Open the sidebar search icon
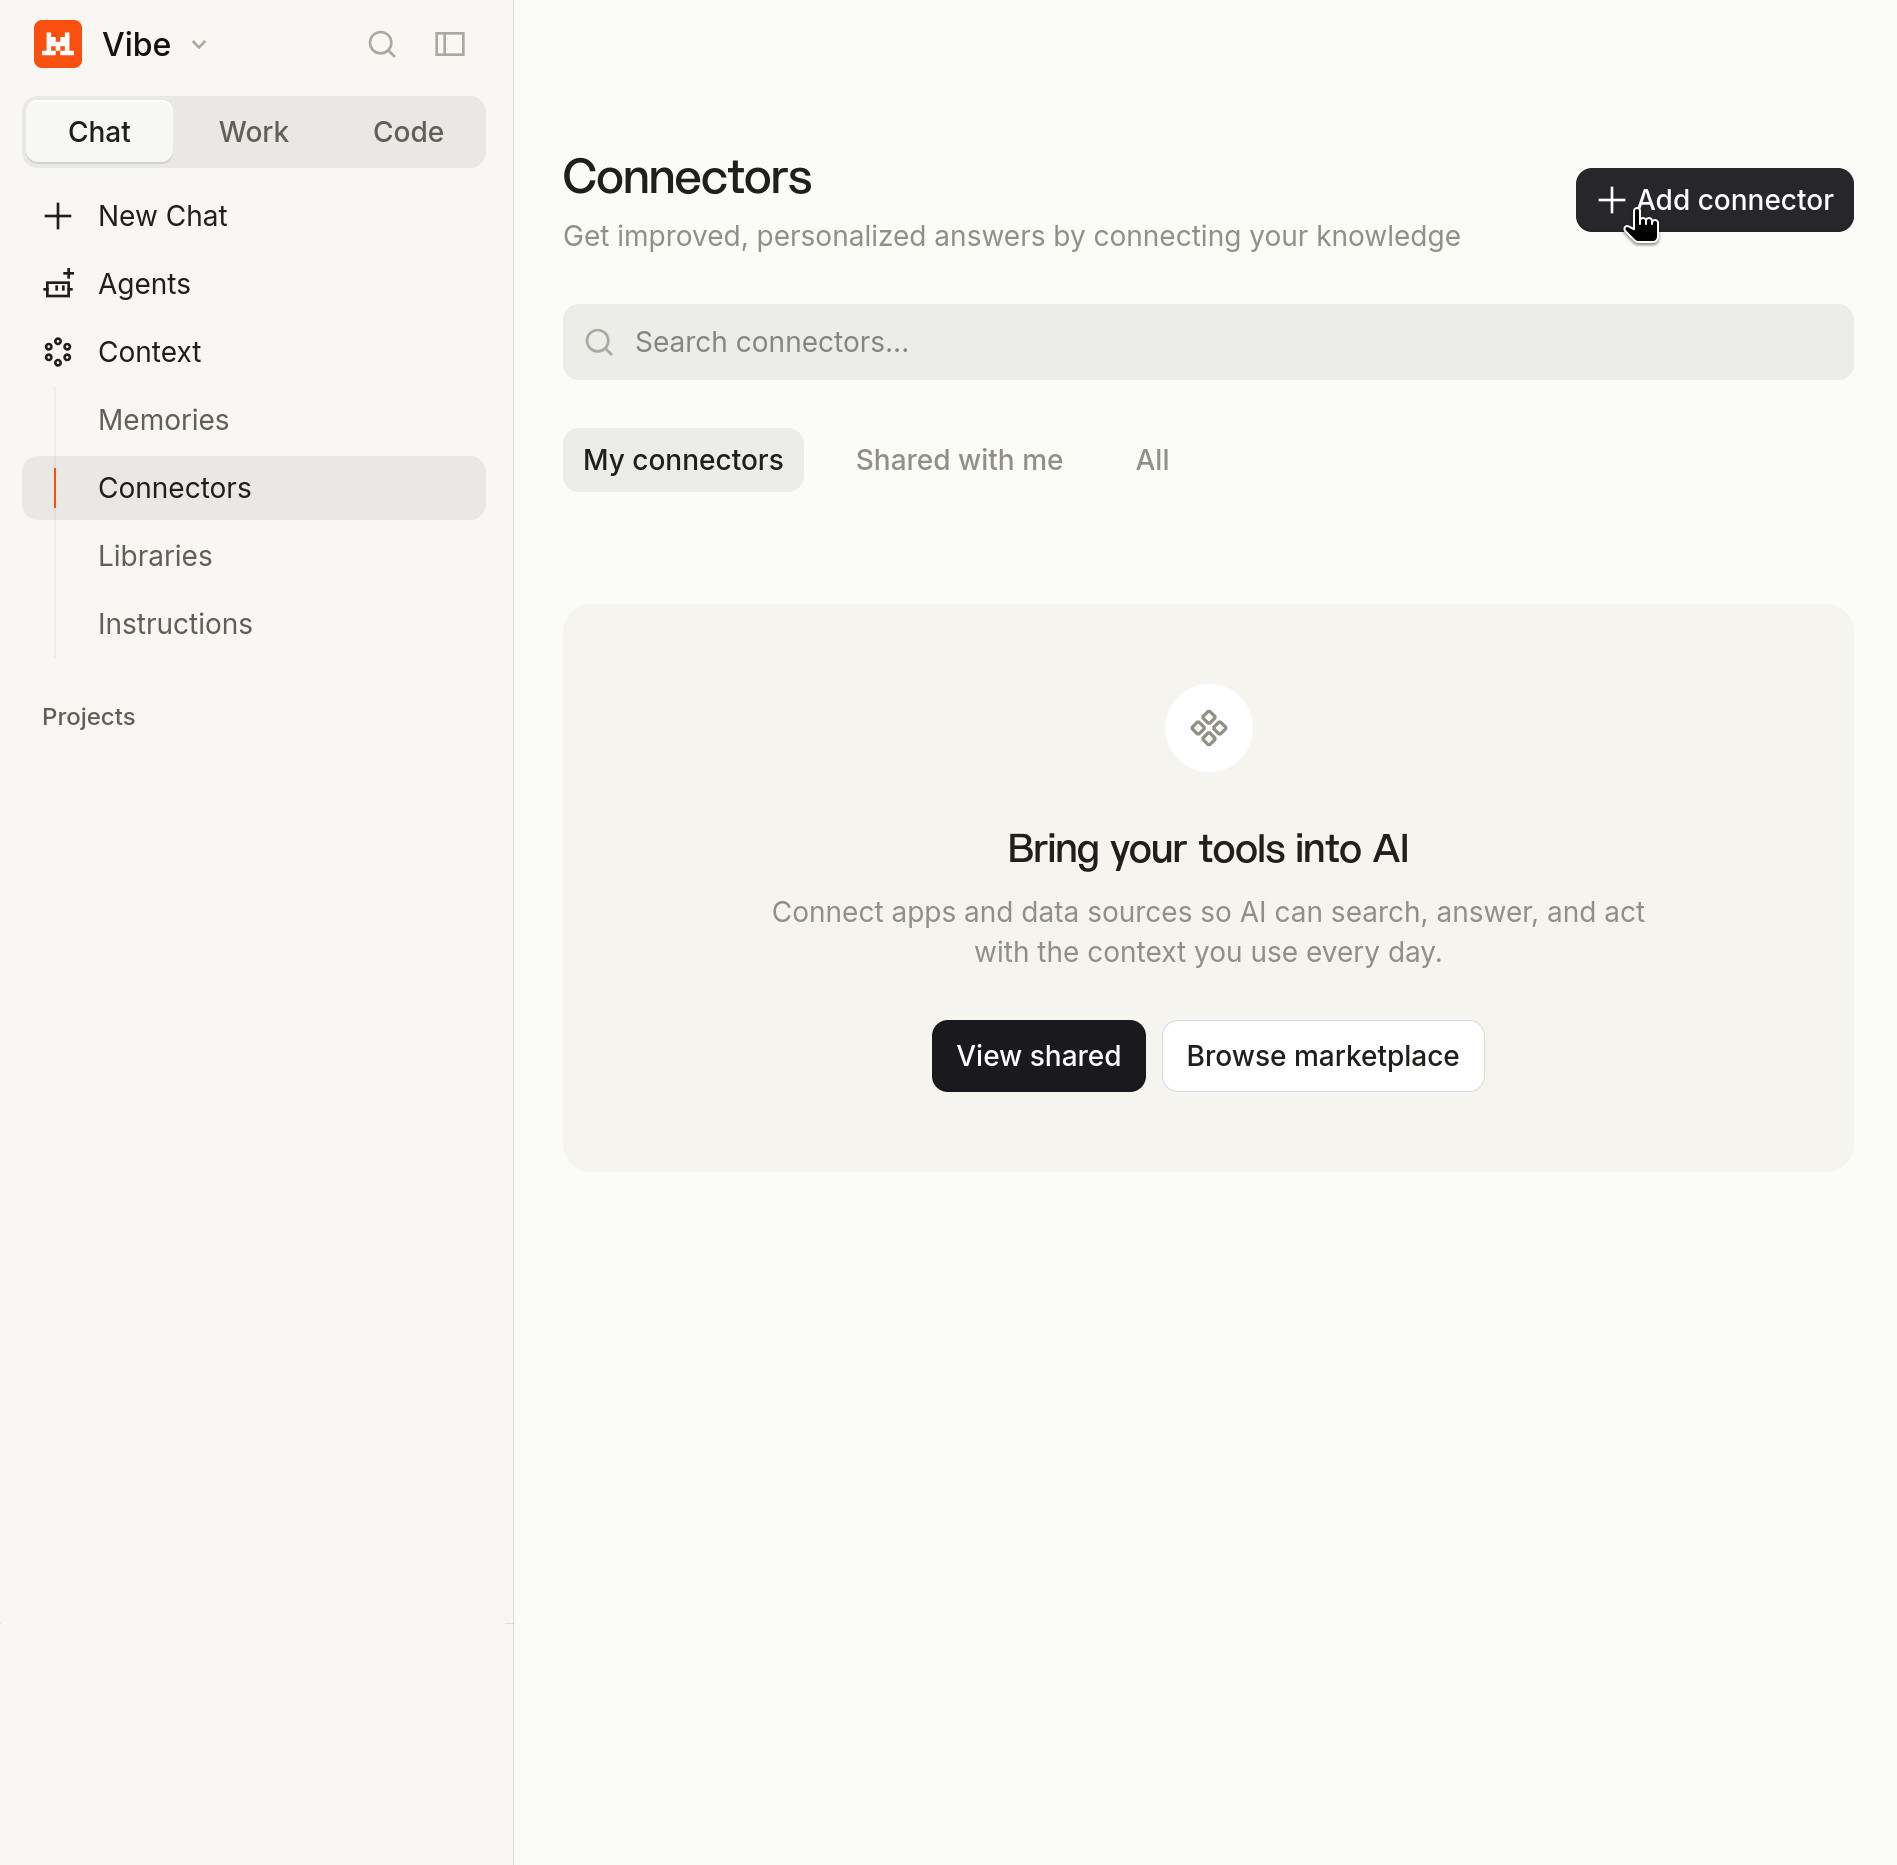 (382, 44)
